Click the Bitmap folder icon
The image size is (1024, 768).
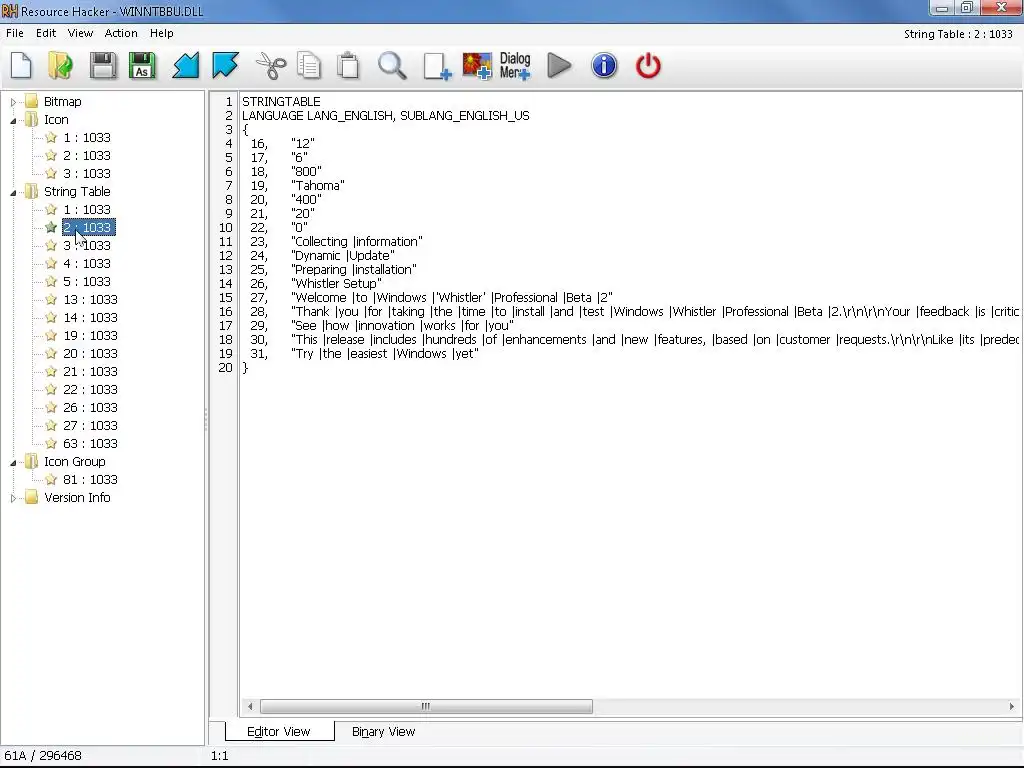tap(31, 101)
